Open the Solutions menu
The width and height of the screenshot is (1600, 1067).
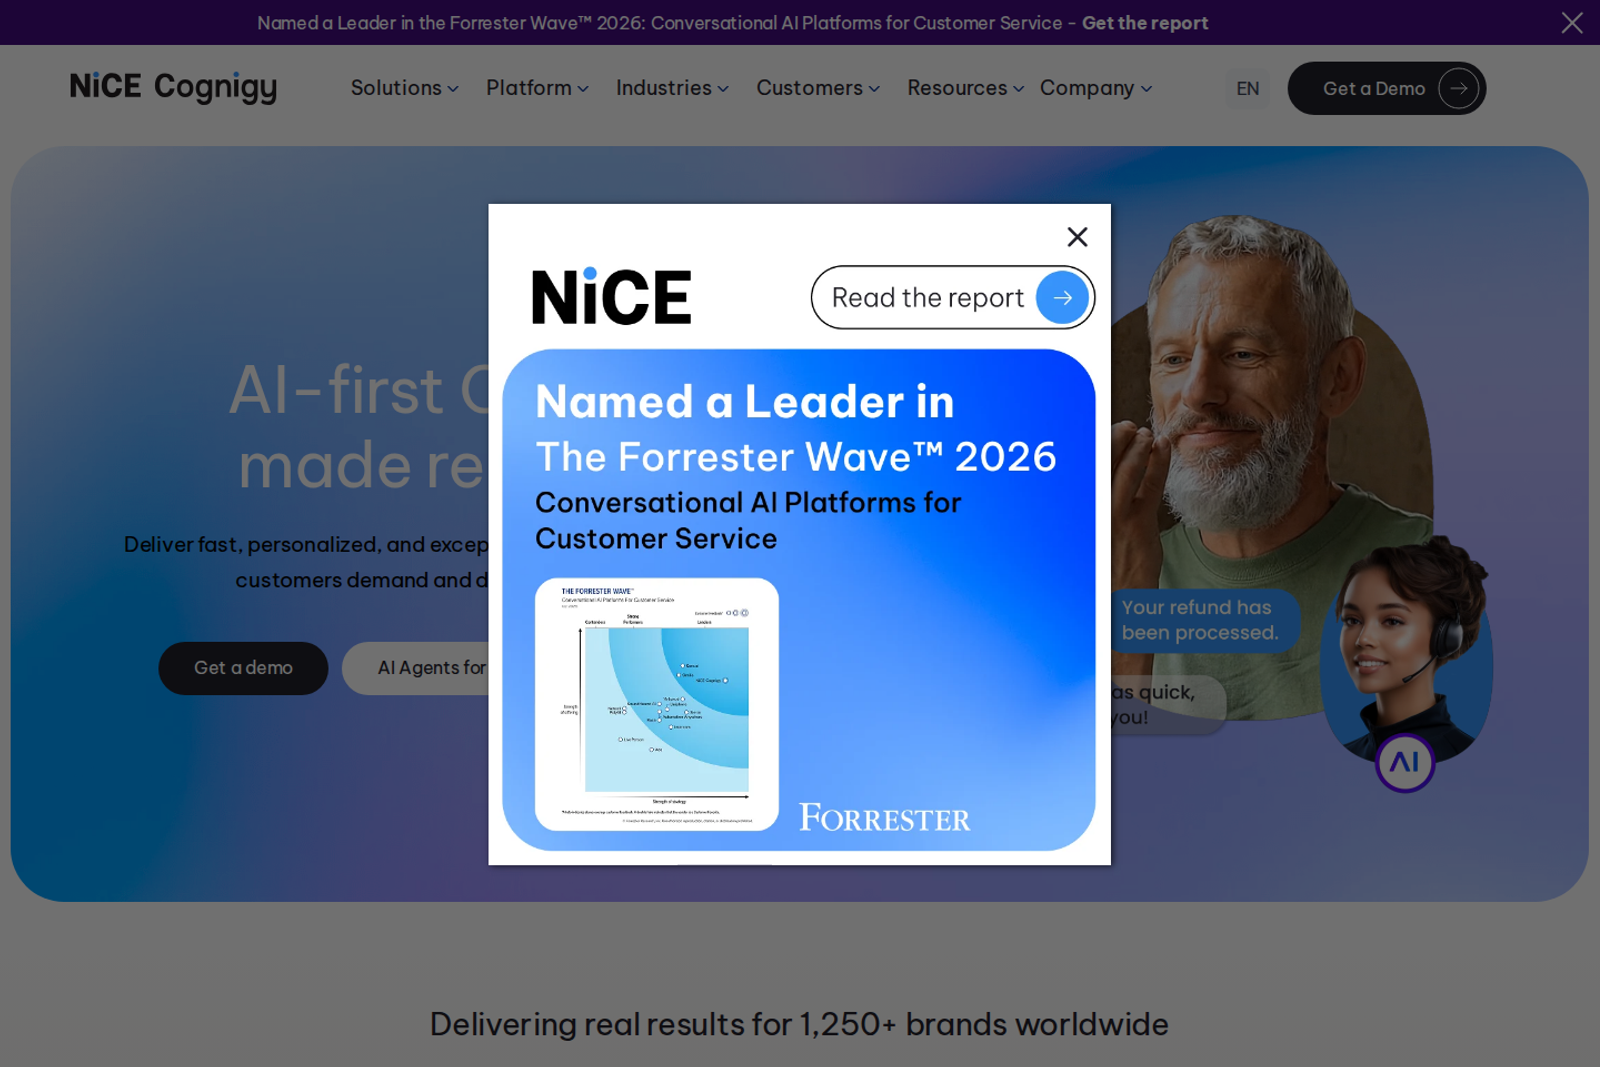(404, 88)
